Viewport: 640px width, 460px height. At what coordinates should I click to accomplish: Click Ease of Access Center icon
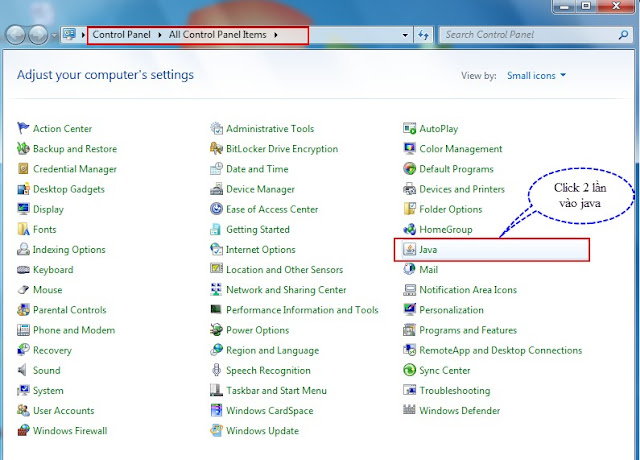pos(216,209)
